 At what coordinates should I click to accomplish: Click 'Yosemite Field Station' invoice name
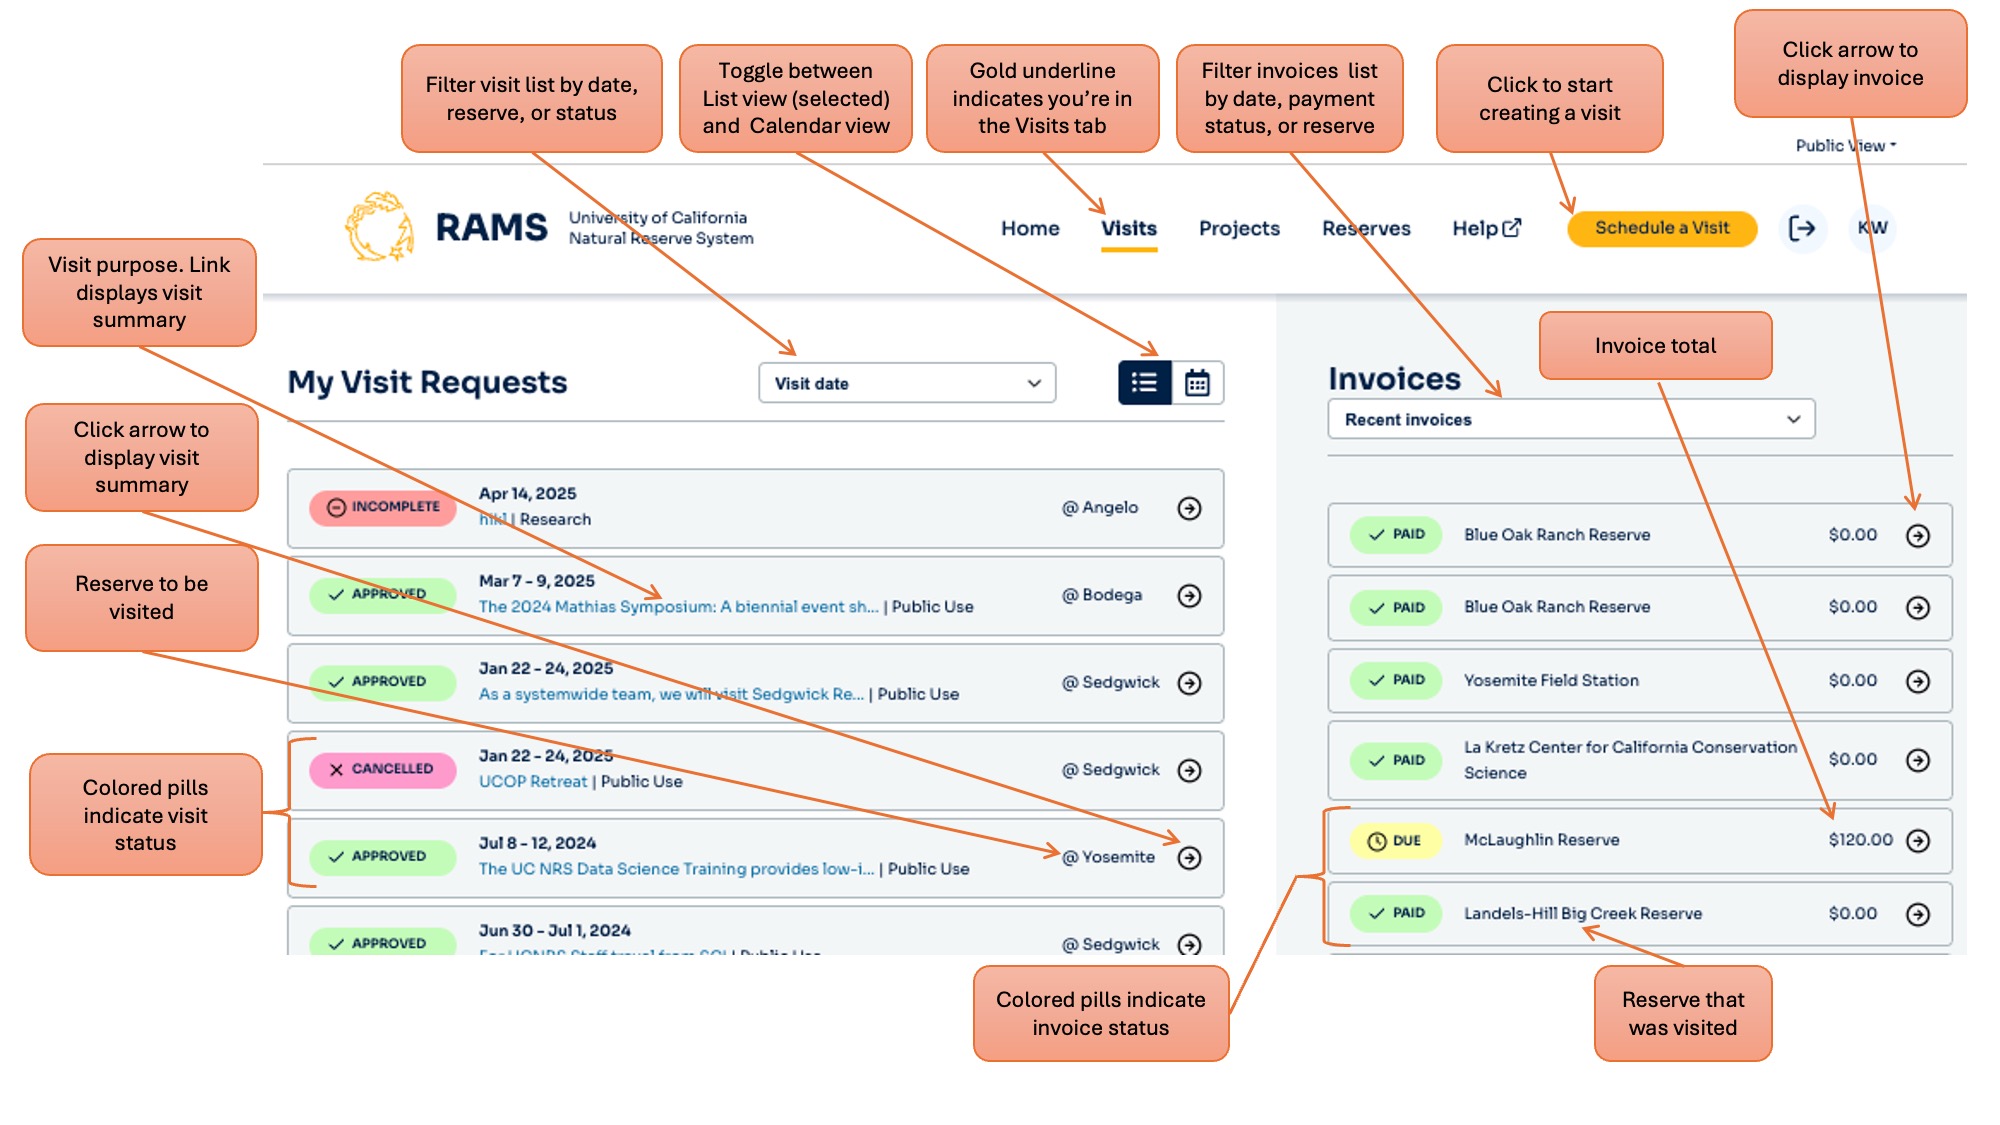coord(1551,680)
